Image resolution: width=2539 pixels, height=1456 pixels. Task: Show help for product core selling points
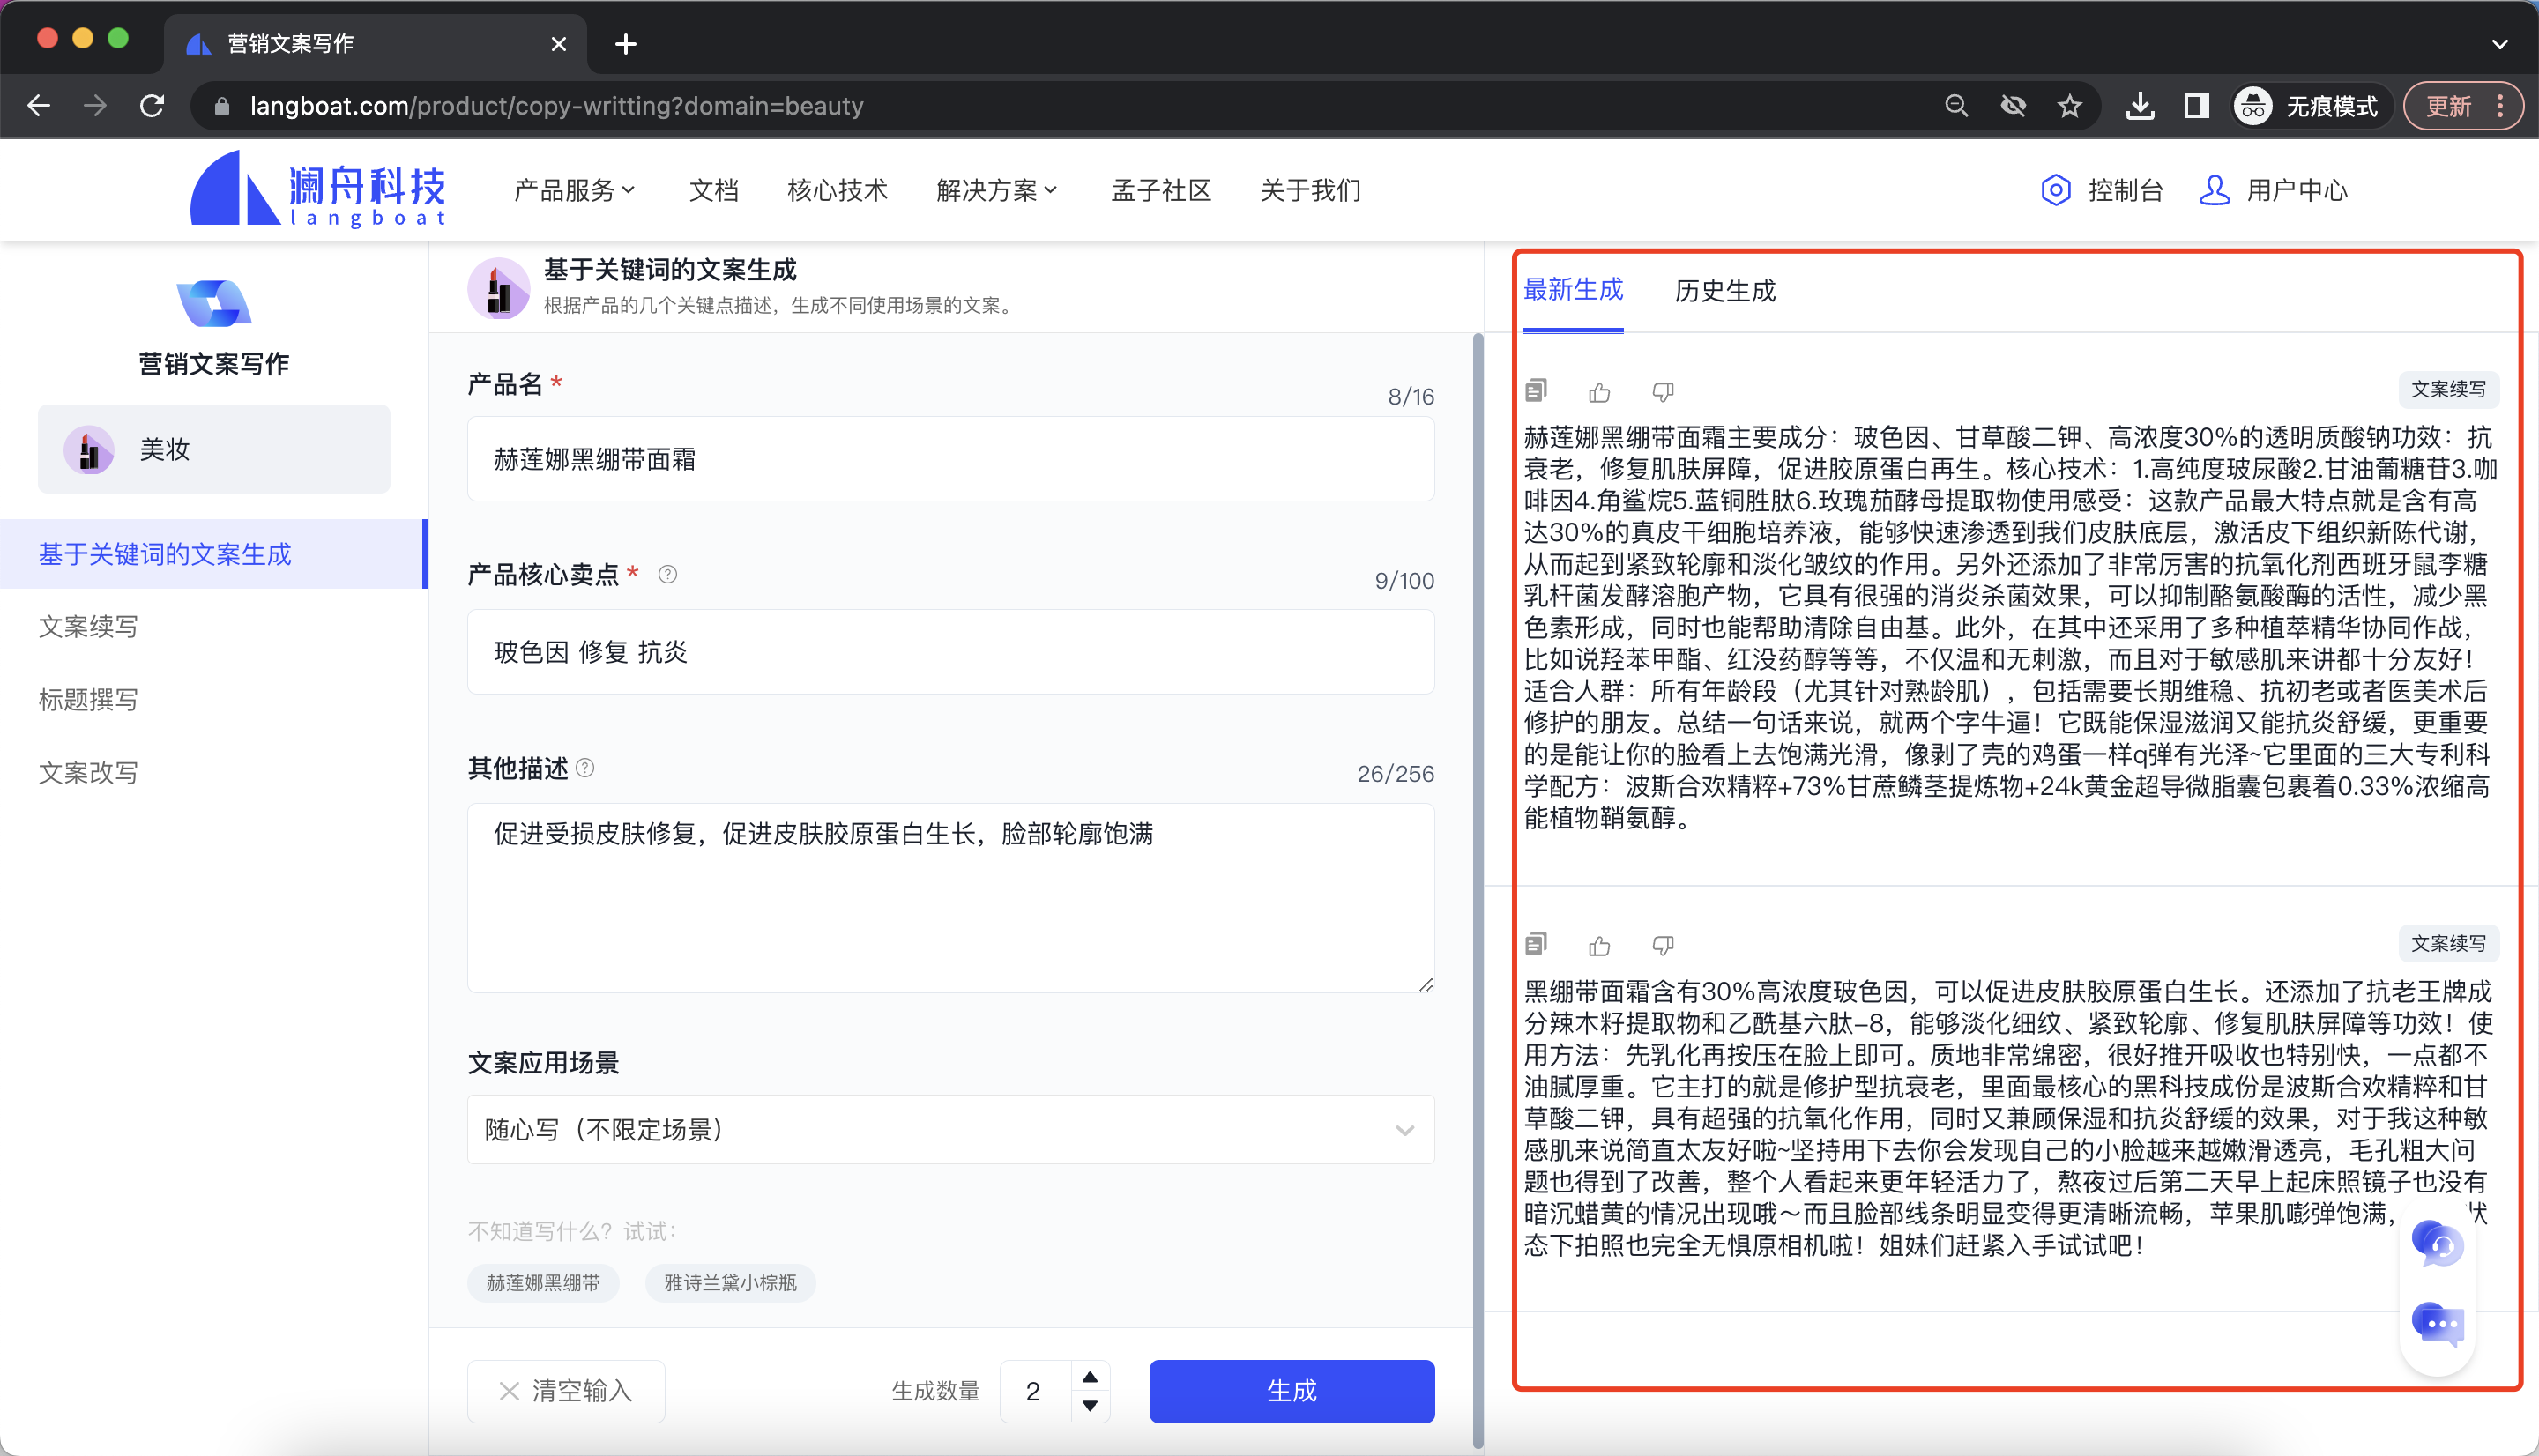(x=667, y=574)
